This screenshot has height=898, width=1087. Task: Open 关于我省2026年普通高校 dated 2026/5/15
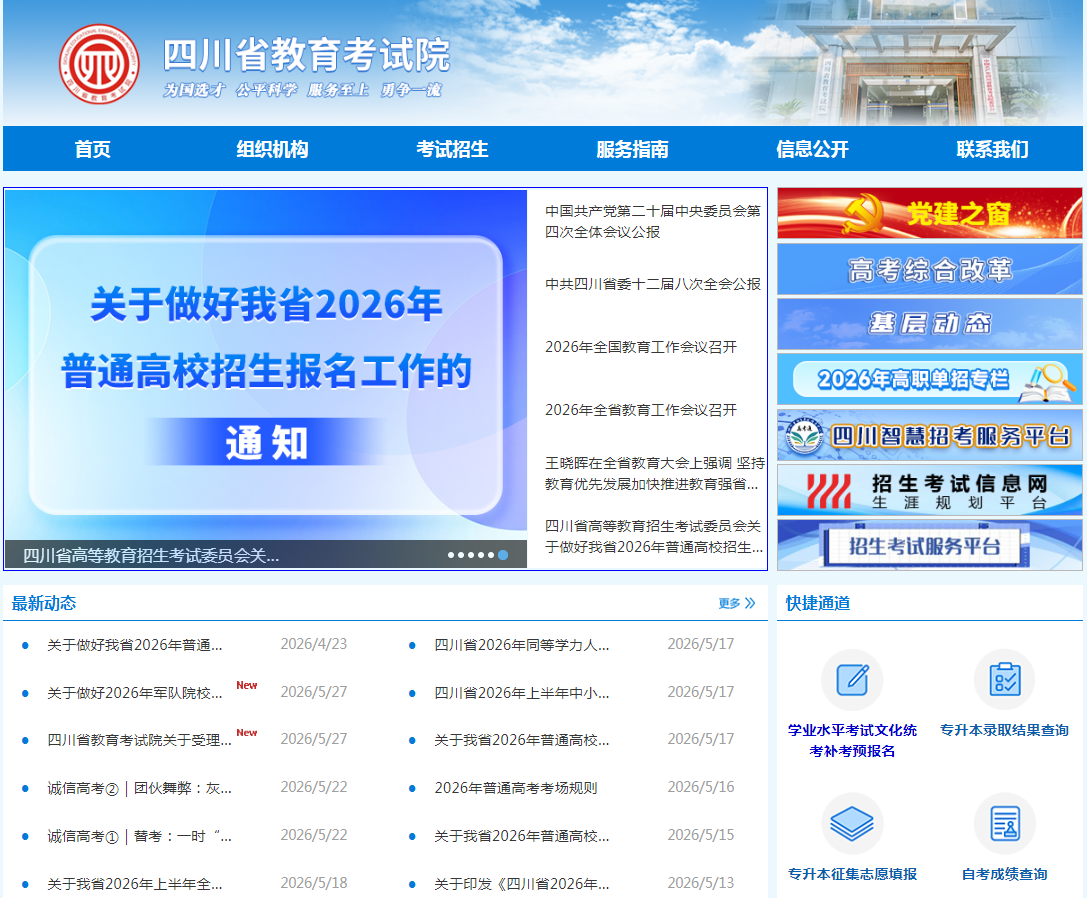(522, 836)
